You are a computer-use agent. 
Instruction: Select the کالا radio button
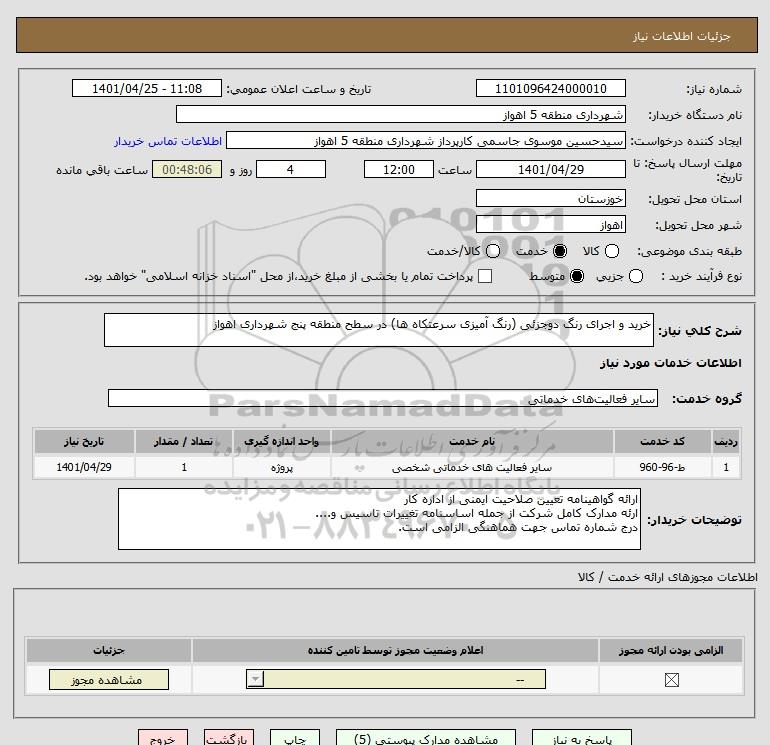(612, 251)
